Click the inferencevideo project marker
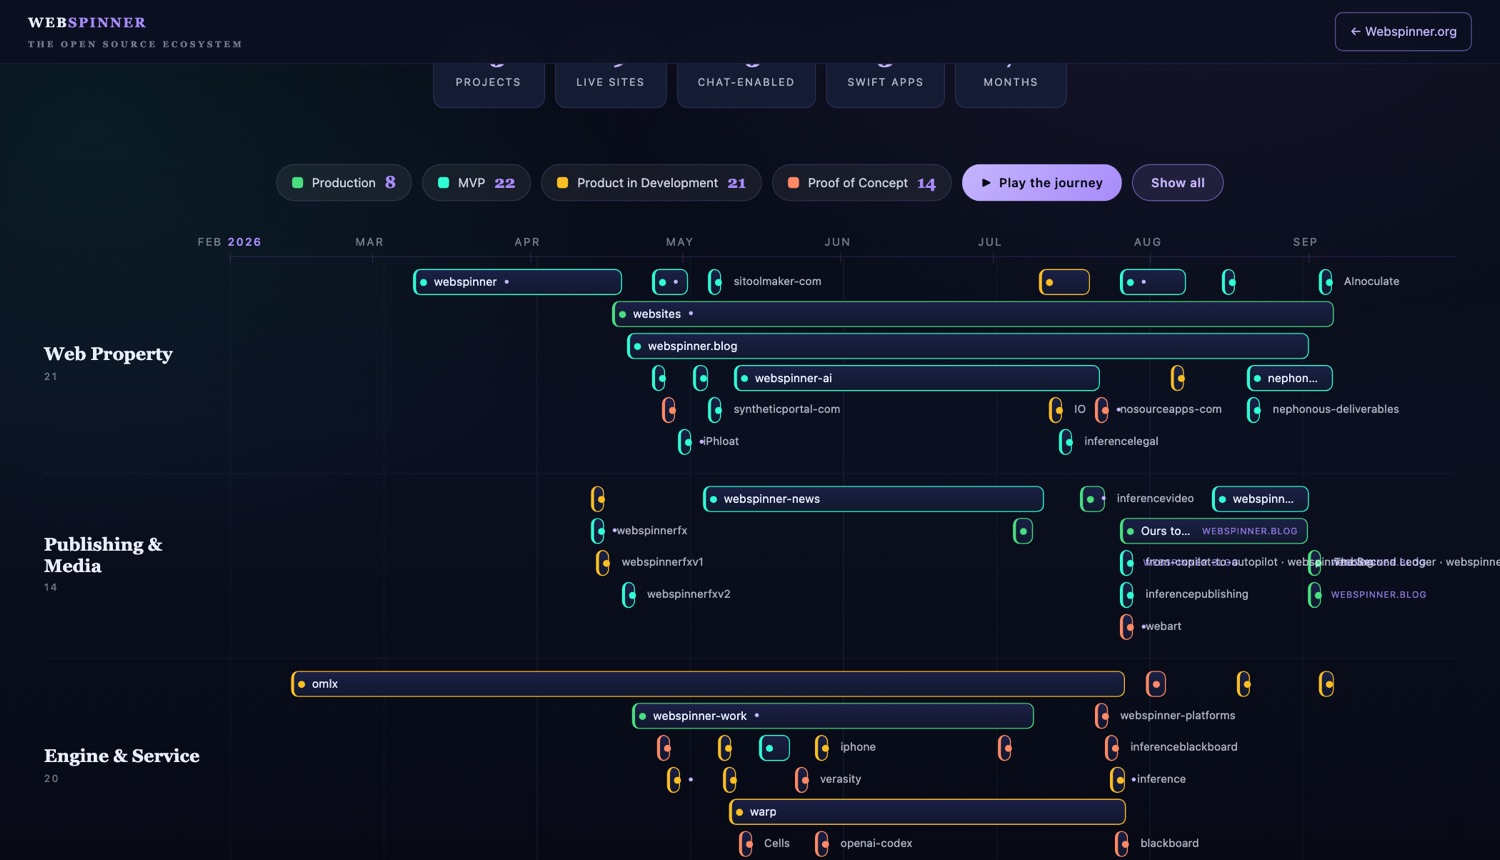Viewport: 1500px width, 860px height. pyautogui.click(x=1093, y=499)
